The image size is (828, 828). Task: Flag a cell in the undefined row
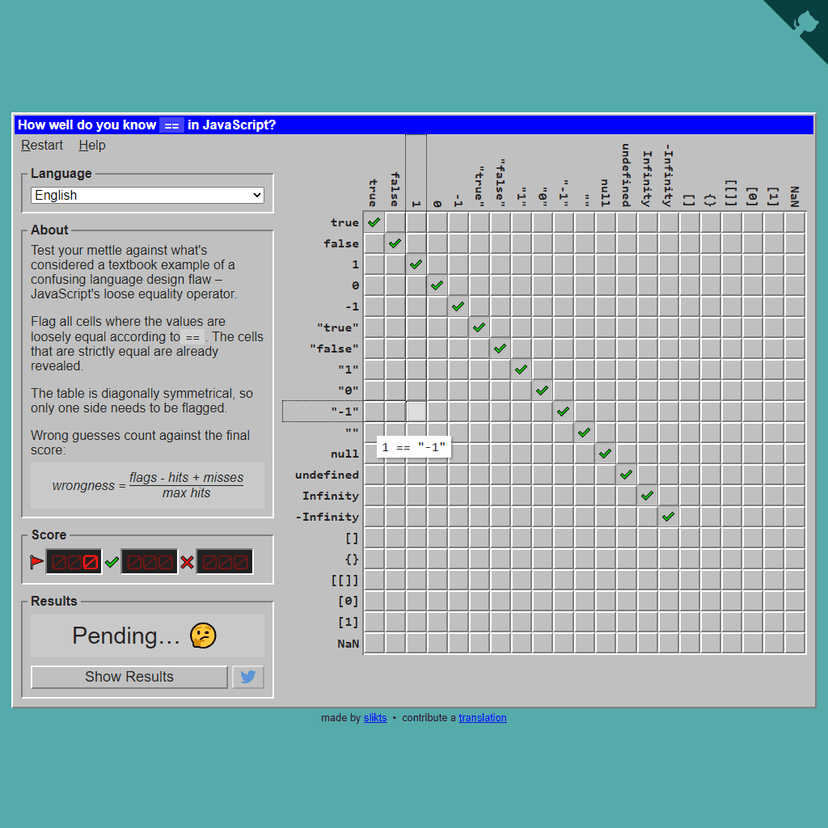(x=373, y=474)
